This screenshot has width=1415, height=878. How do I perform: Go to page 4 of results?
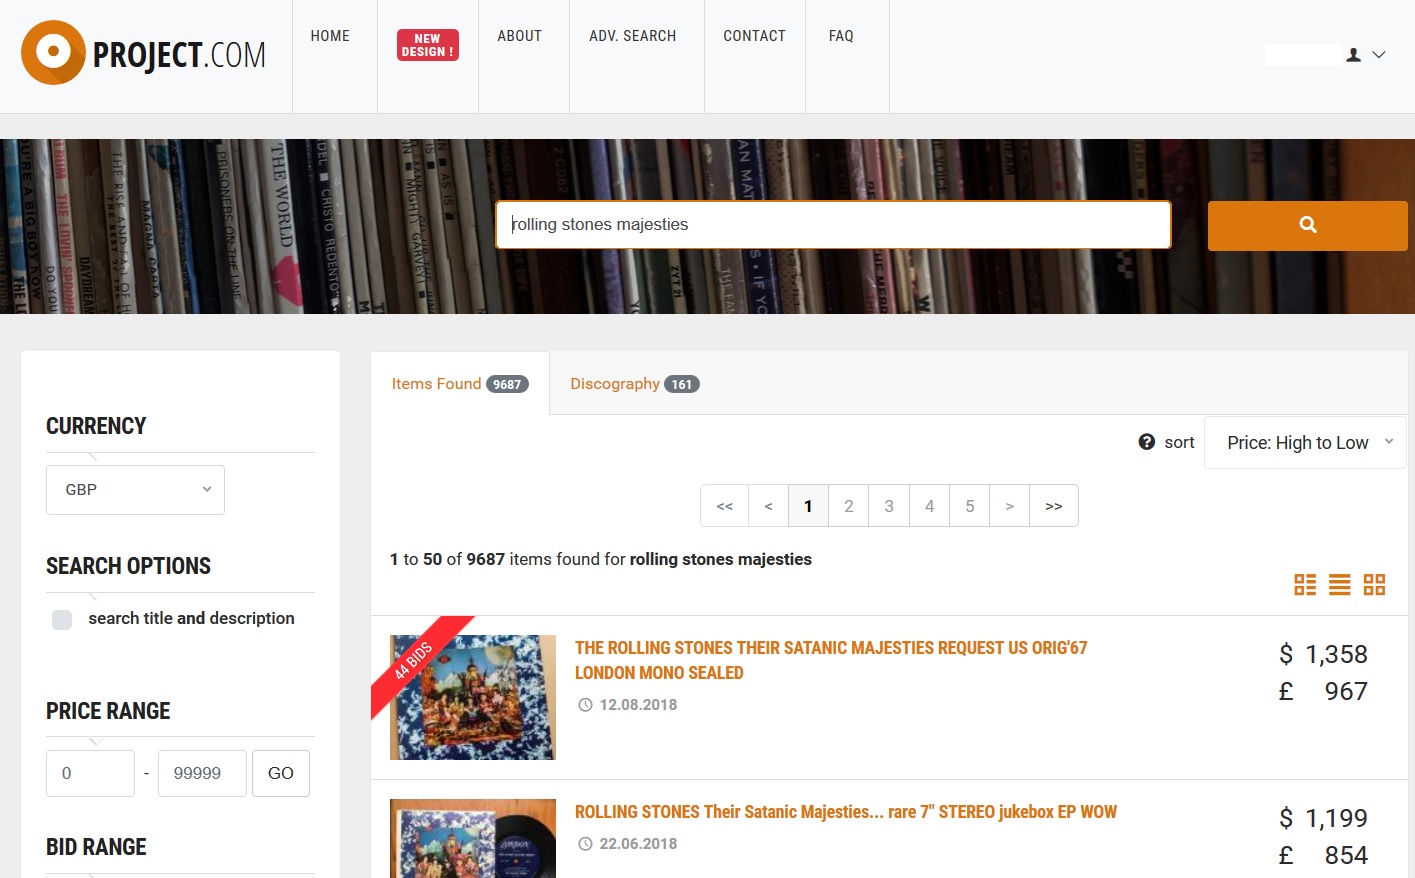[929, 506]
